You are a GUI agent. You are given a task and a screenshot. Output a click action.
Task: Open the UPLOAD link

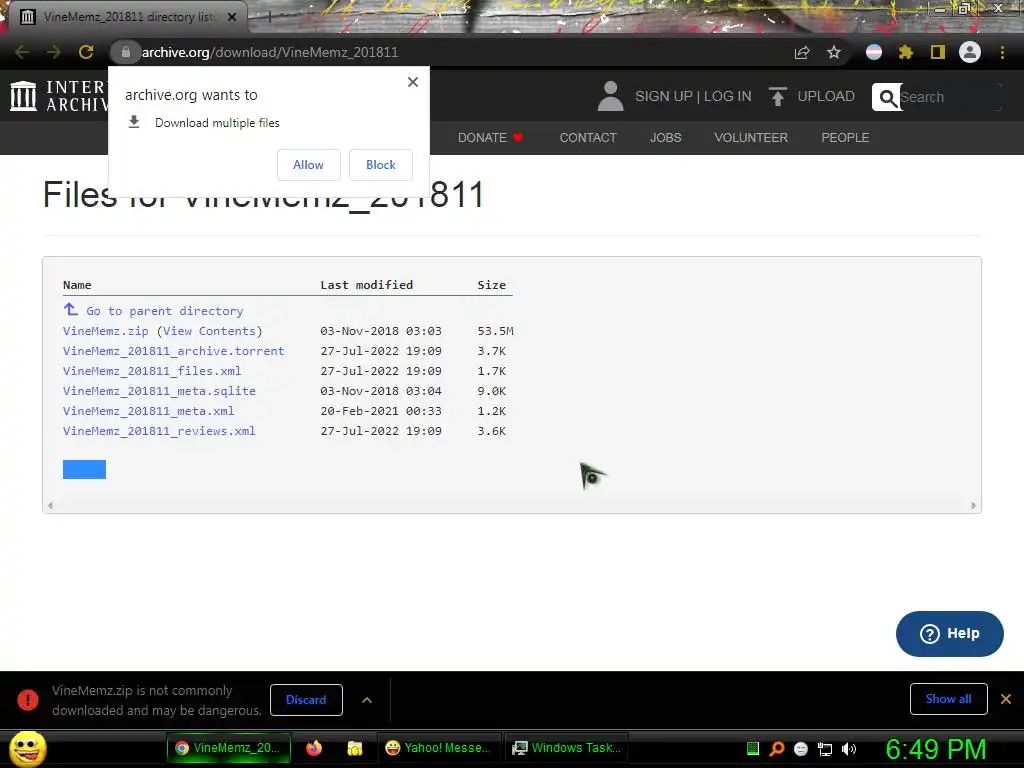tap(826, 96)
